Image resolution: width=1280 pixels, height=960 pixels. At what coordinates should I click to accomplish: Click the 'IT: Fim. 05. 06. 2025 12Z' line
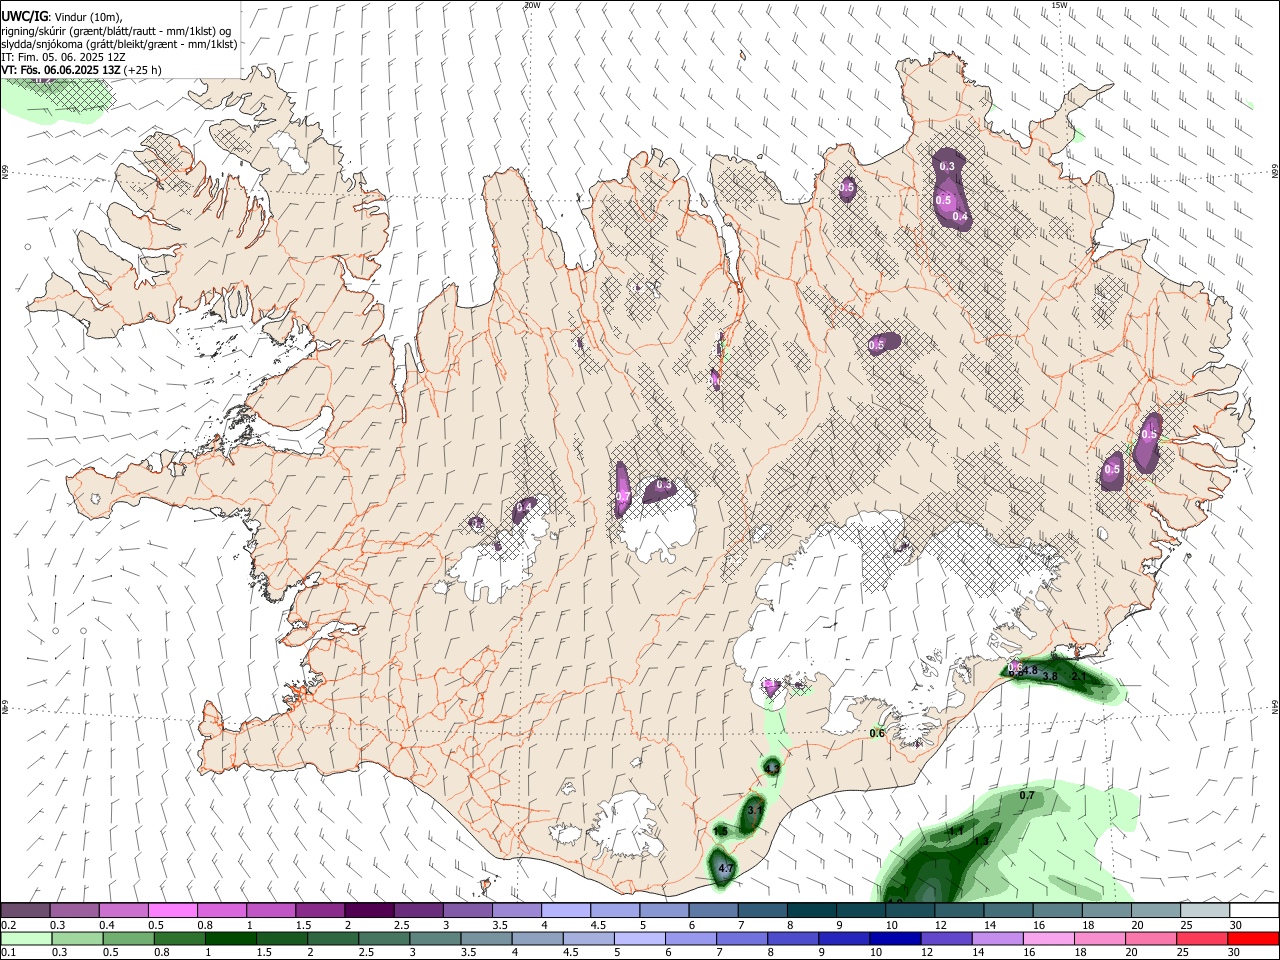coord(62,58)
